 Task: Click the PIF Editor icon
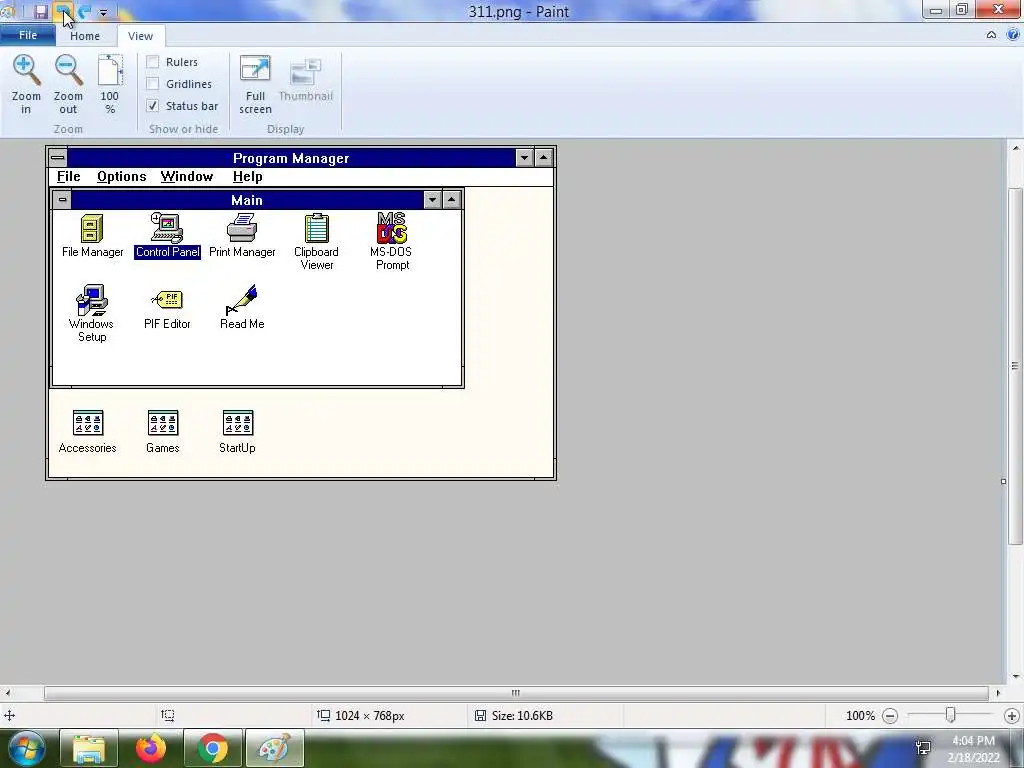pyautogui.click(x=167, y=300)
